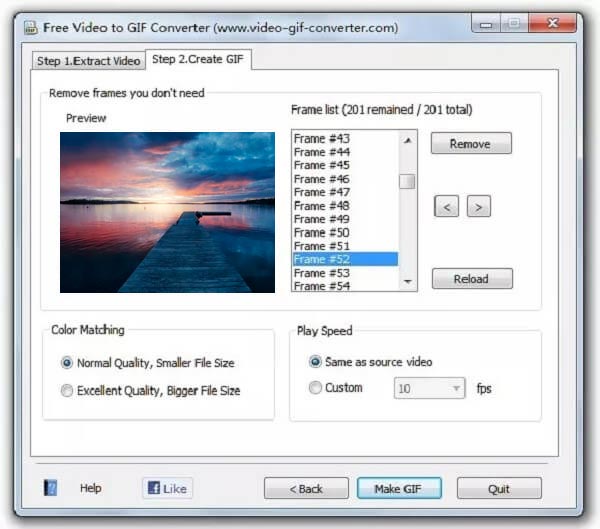
Task: Select Frame #50 in the list
Action: point(345,232)
